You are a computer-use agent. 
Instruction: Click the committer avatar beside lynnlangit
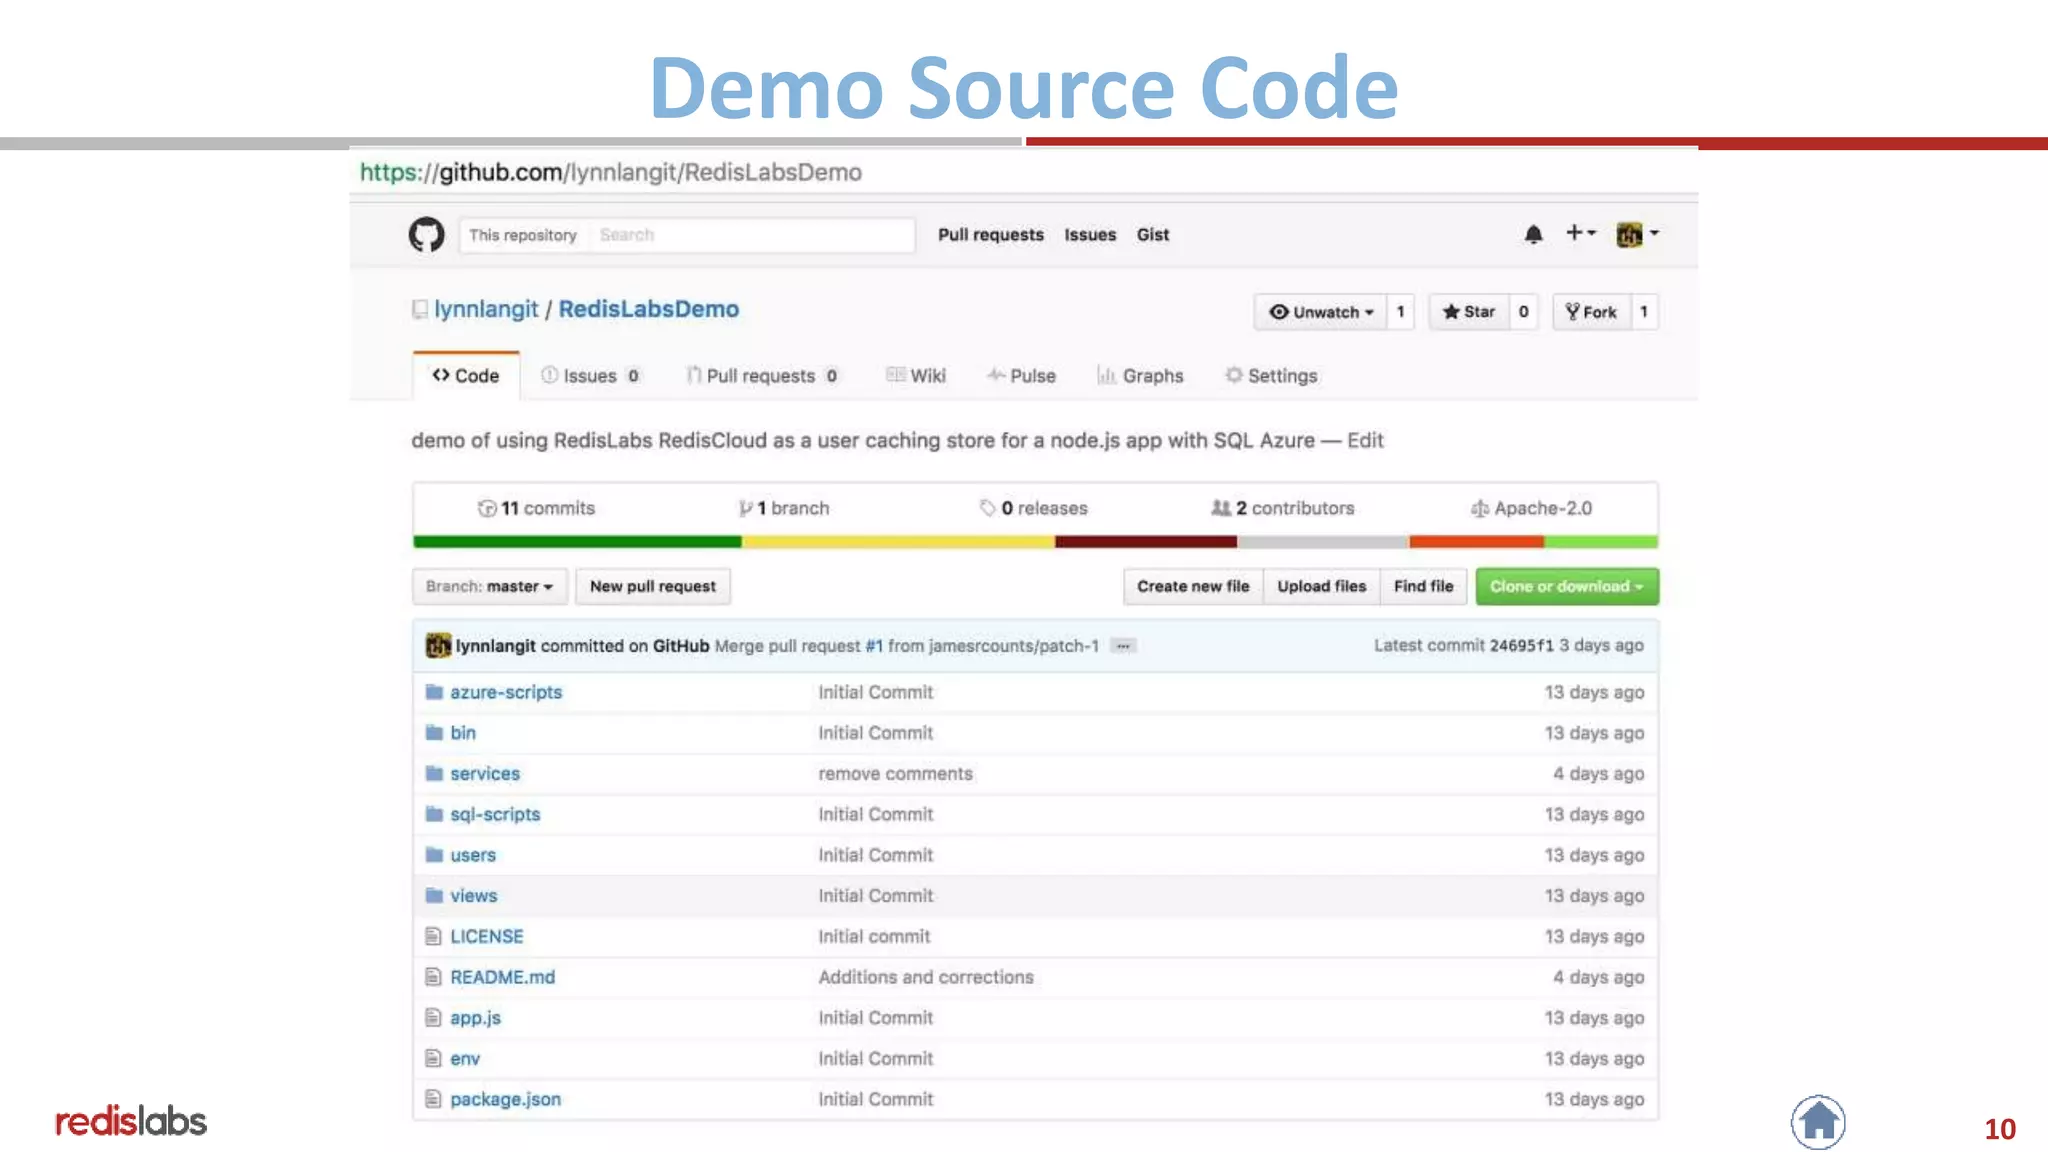pos(438,646)
